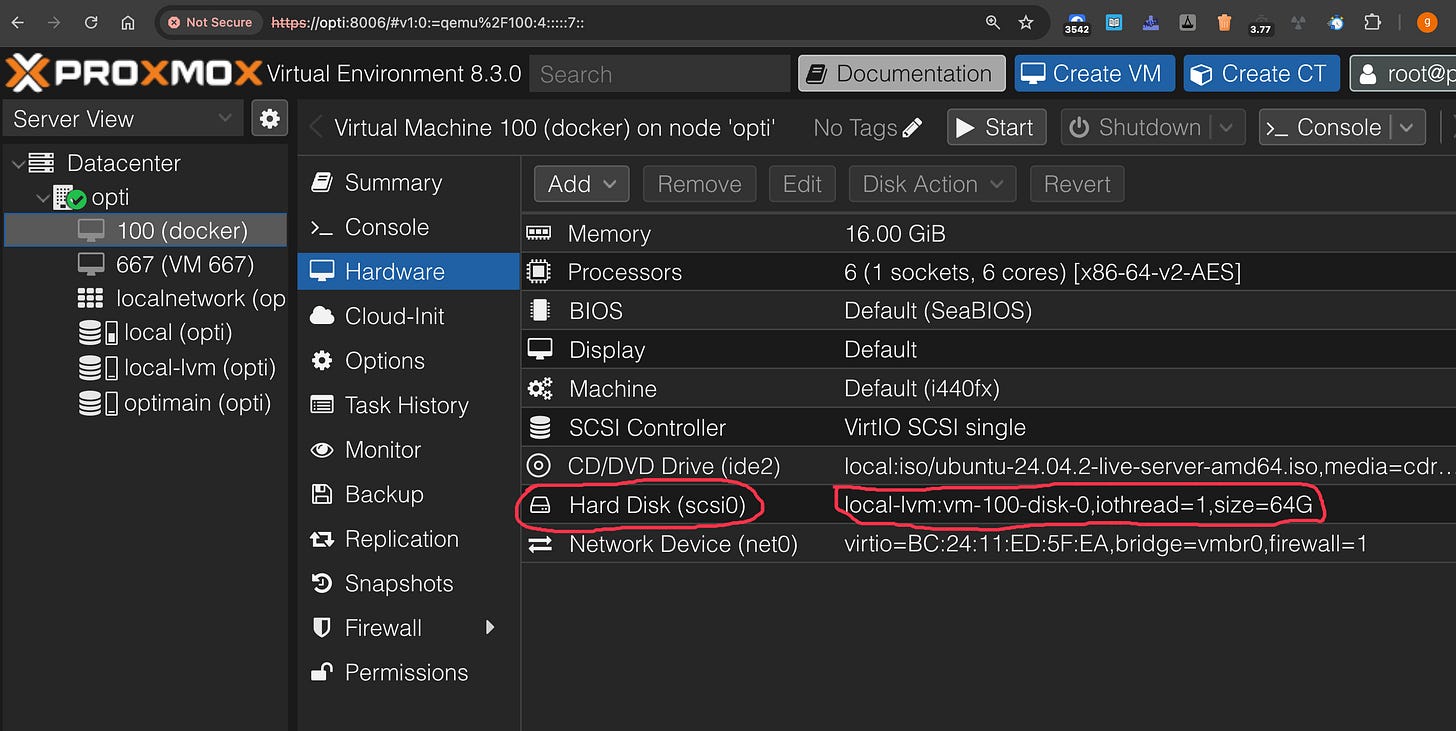Open the Snapshots tab
Viewport: 1456px width, 731px height.
pos(409,583)
